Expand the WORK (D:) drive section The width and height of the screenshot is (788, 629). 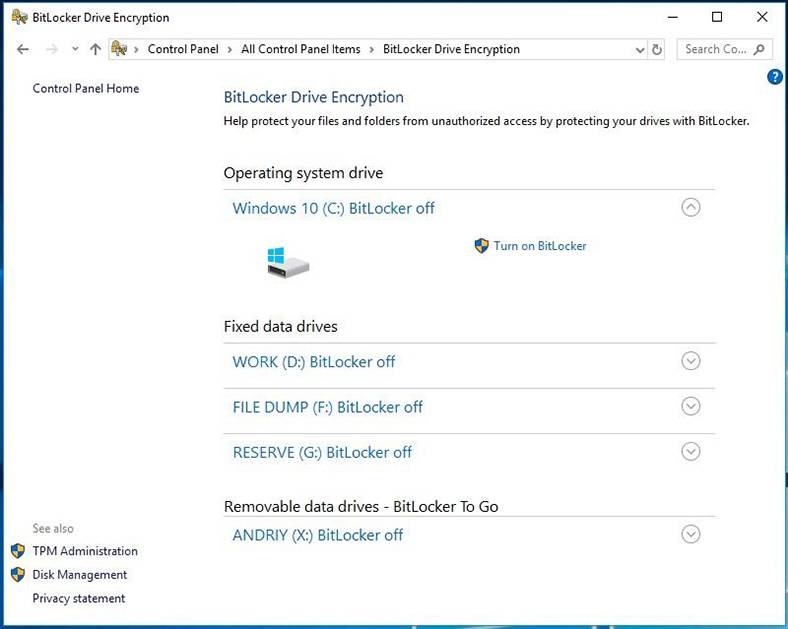691,361
